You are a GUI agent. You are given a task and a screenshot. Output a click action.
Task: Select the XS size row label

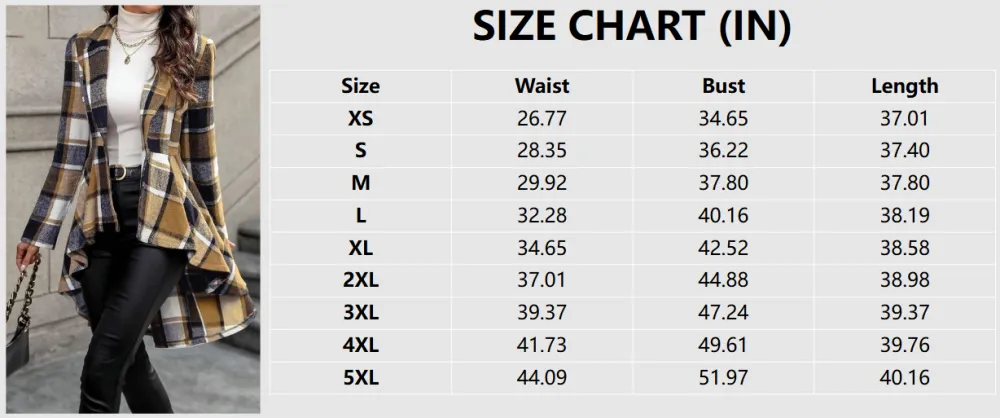pyautogui.click(x=360, y=118)
